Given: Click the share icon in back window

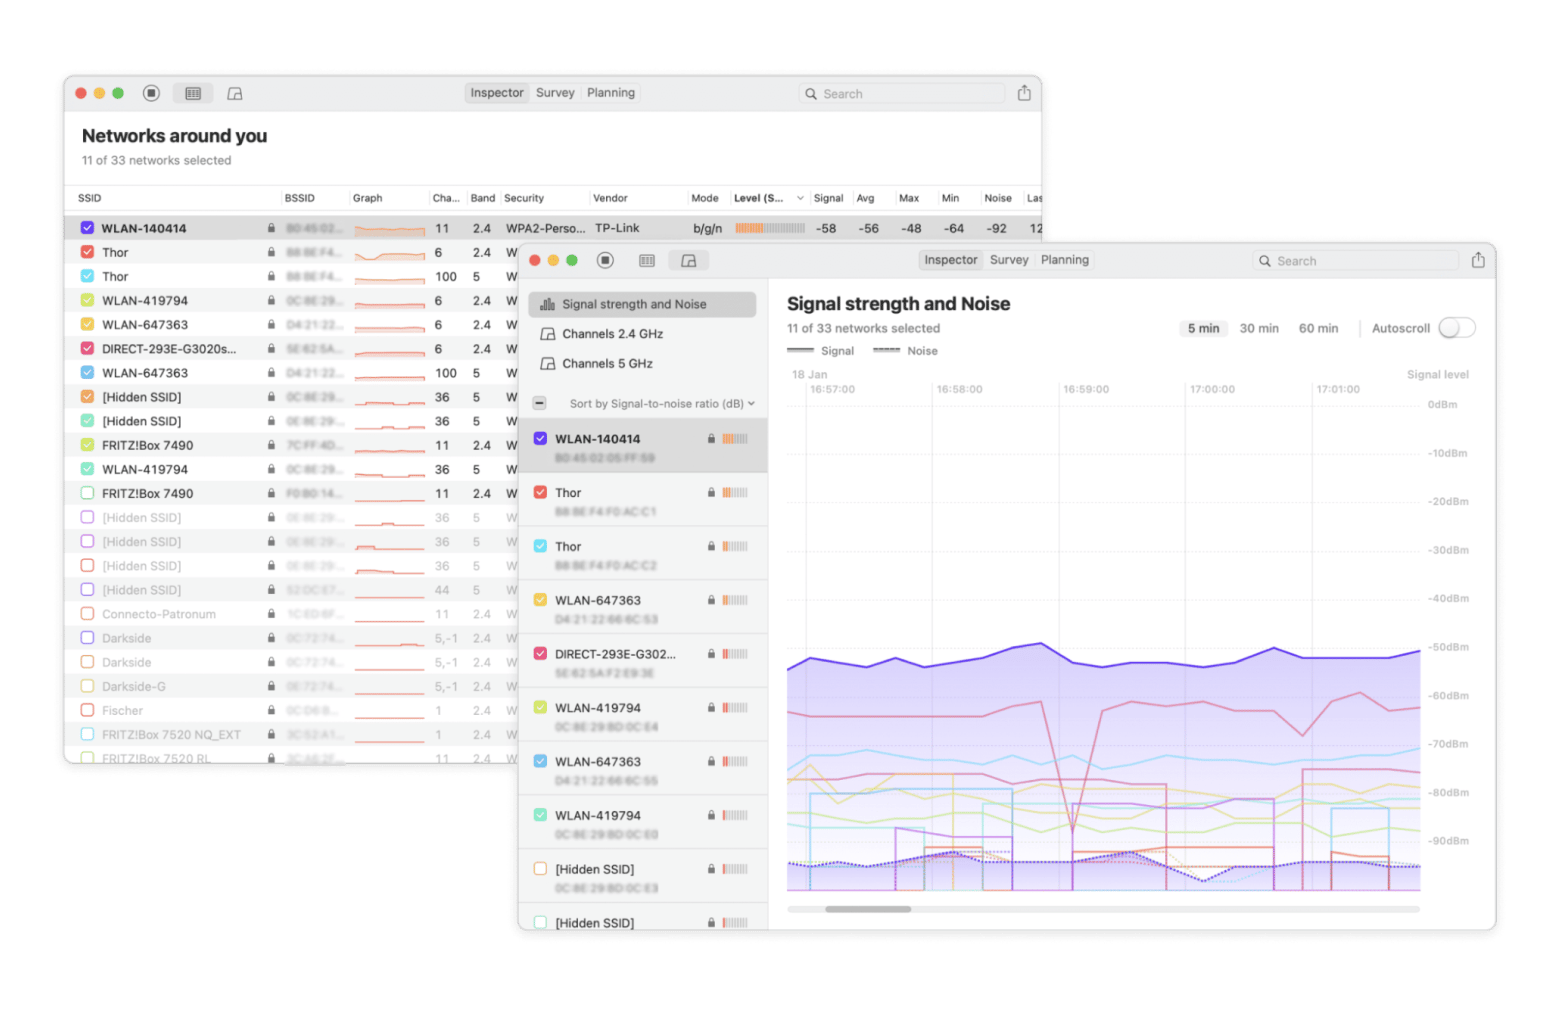Looking at the screenshot, I should pos(1024,93).
